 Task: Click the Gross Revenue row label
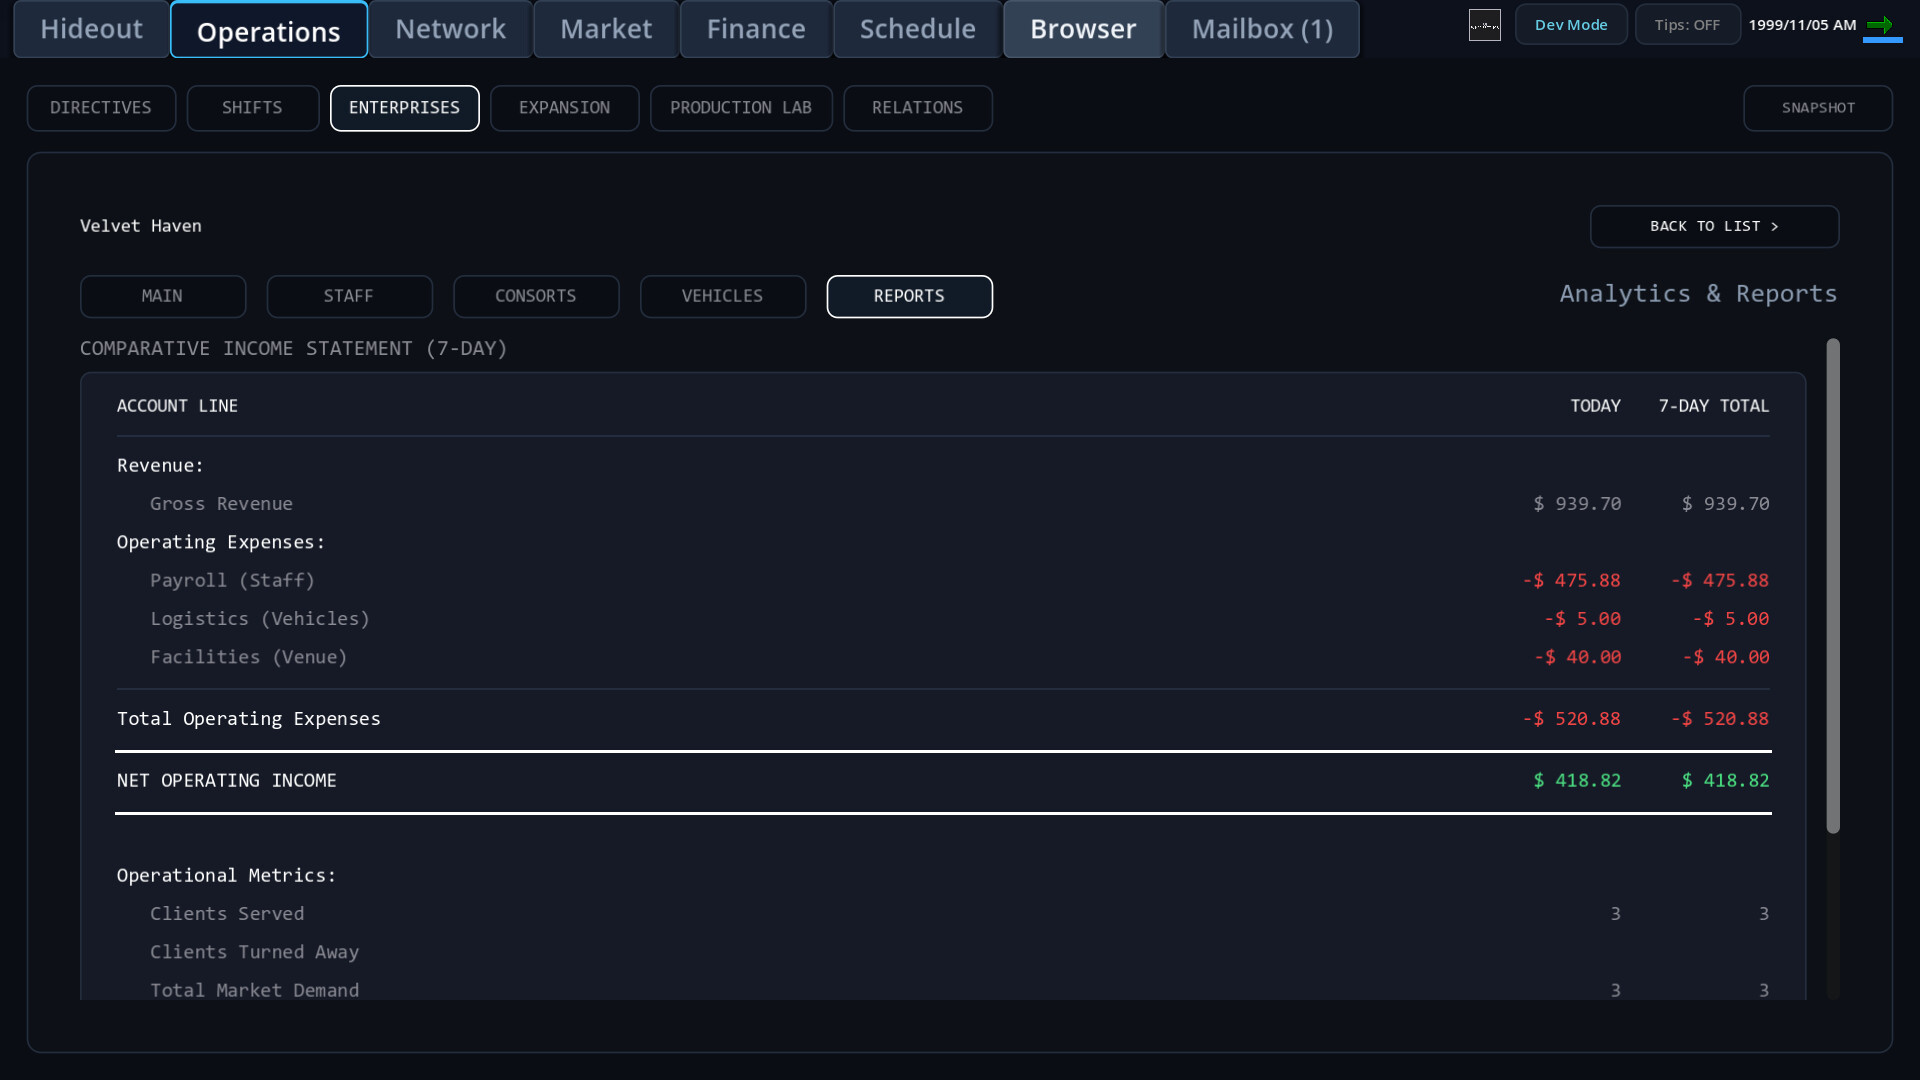pyautogui.click(x=221, y=504)
